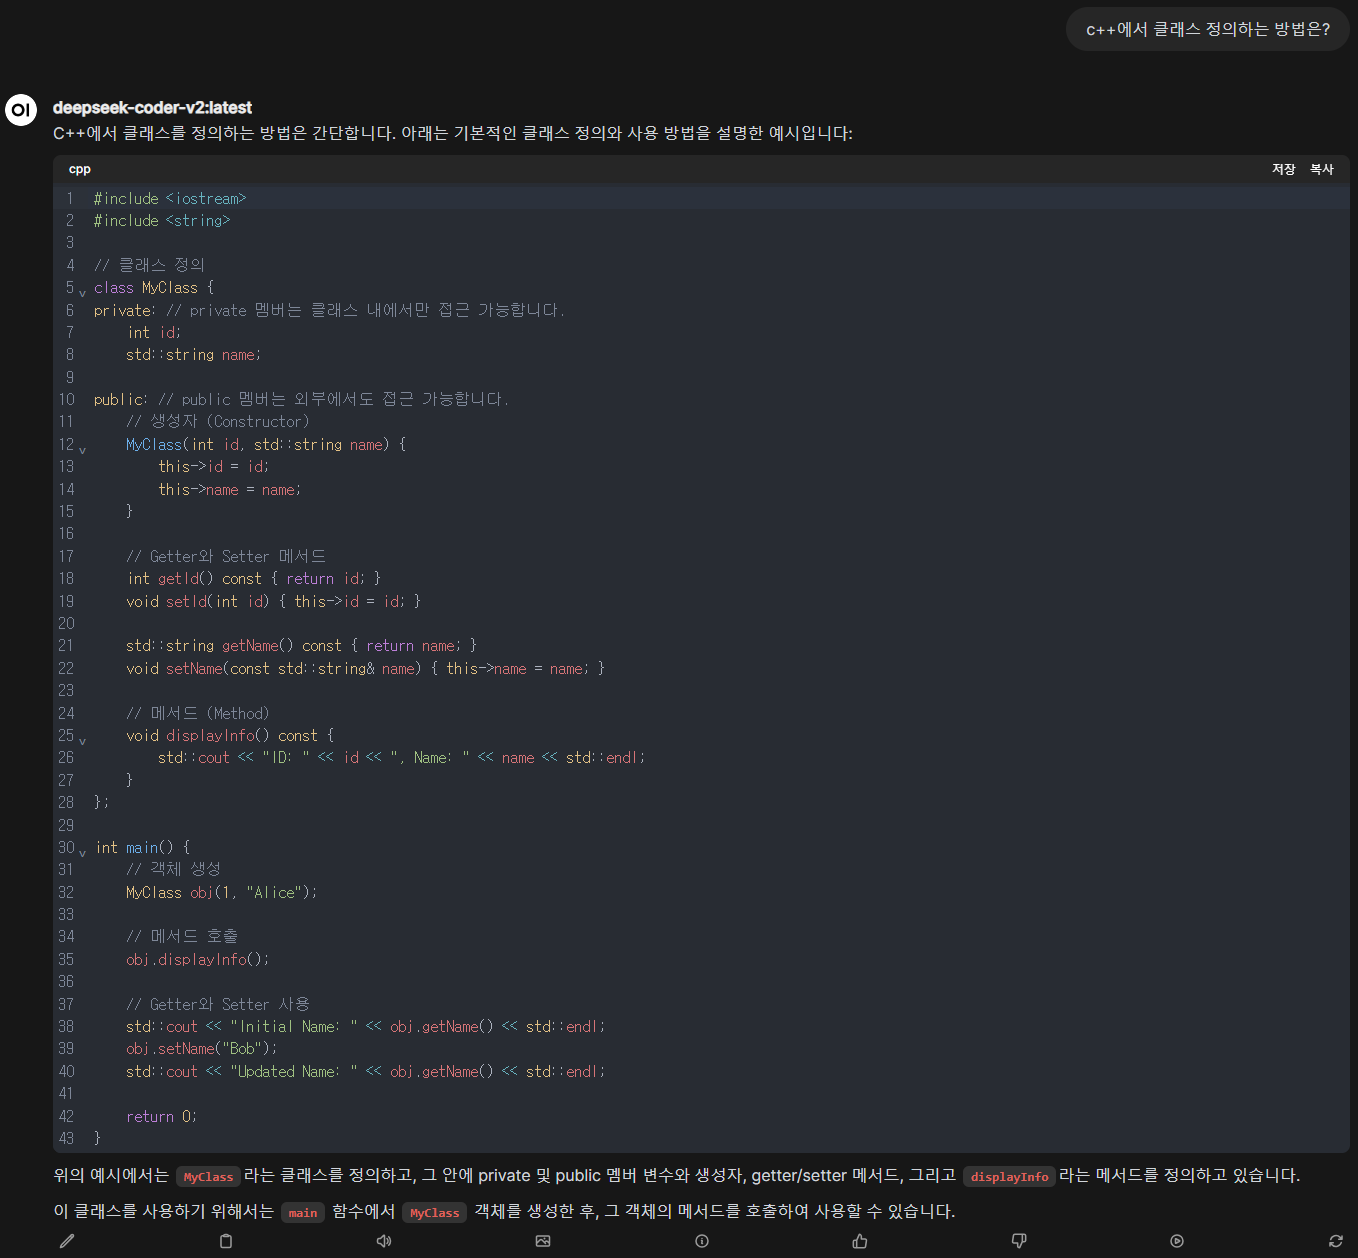Read the response aloud via the speaker icon
This screenshot has width=1358, height=1258.
[x=384, y=1241]
